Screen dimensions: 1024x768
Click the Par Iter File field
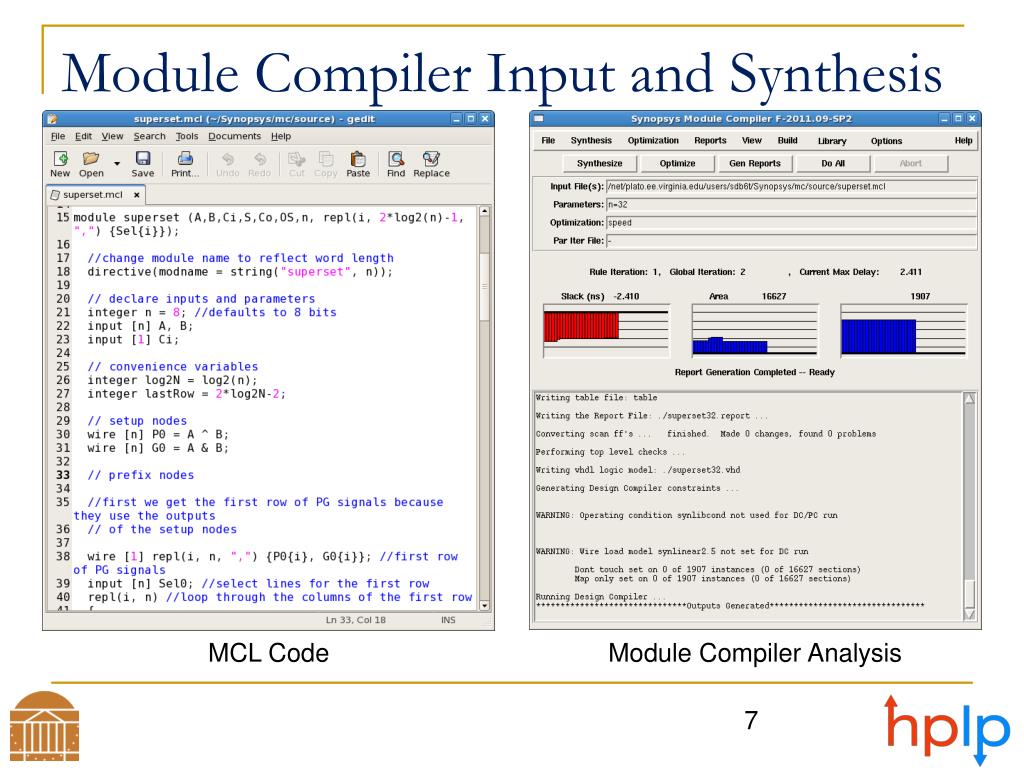point(792,241)
